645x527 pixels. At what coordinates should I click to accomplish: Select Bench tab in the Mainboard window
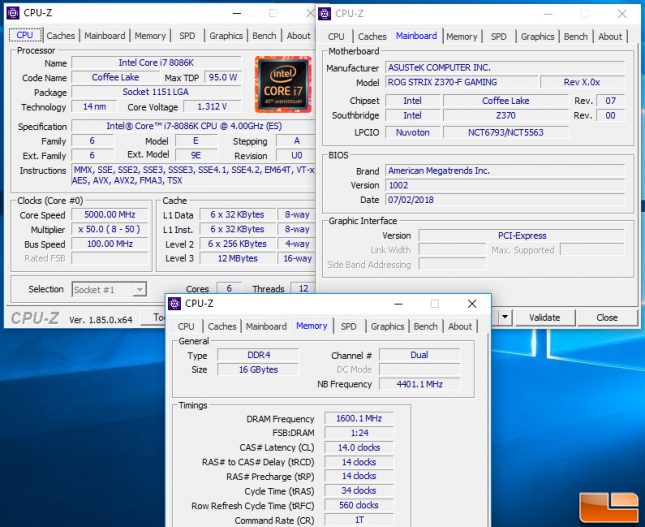click(575, 37)
